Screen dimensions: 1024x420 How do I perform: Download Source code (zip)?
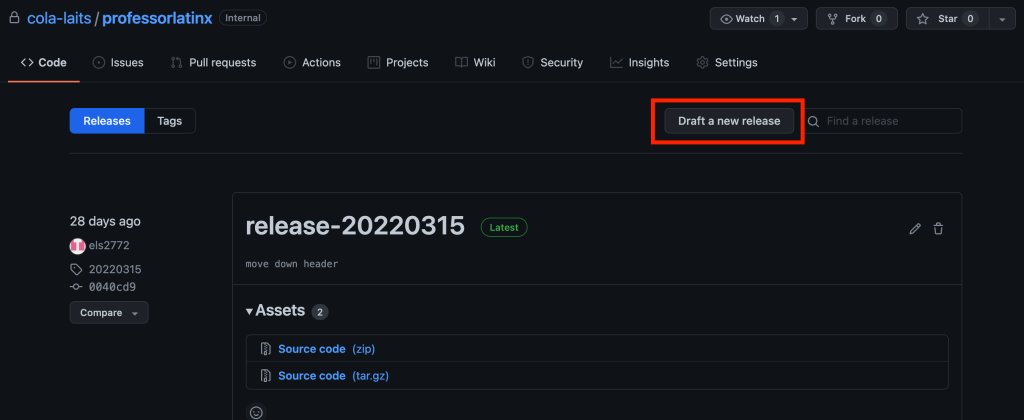327,349
